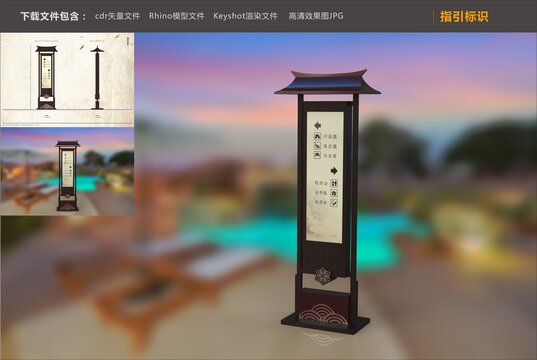The width and height of the screenshot is (537, 360).
Task: Click the middle pictogram under the left arrow
Action: pyautogui.click(x=317, y=146)
